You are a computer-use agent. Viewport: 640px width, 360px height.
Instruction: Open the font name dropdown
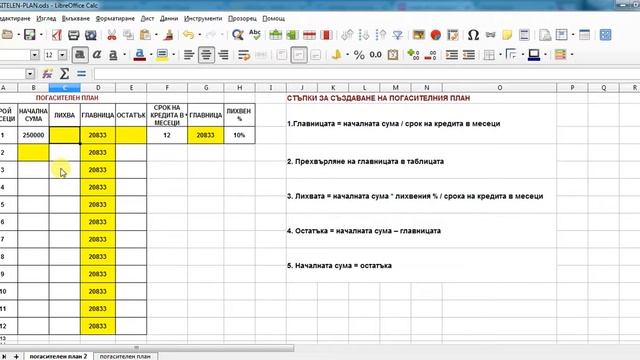pos(34,55)
